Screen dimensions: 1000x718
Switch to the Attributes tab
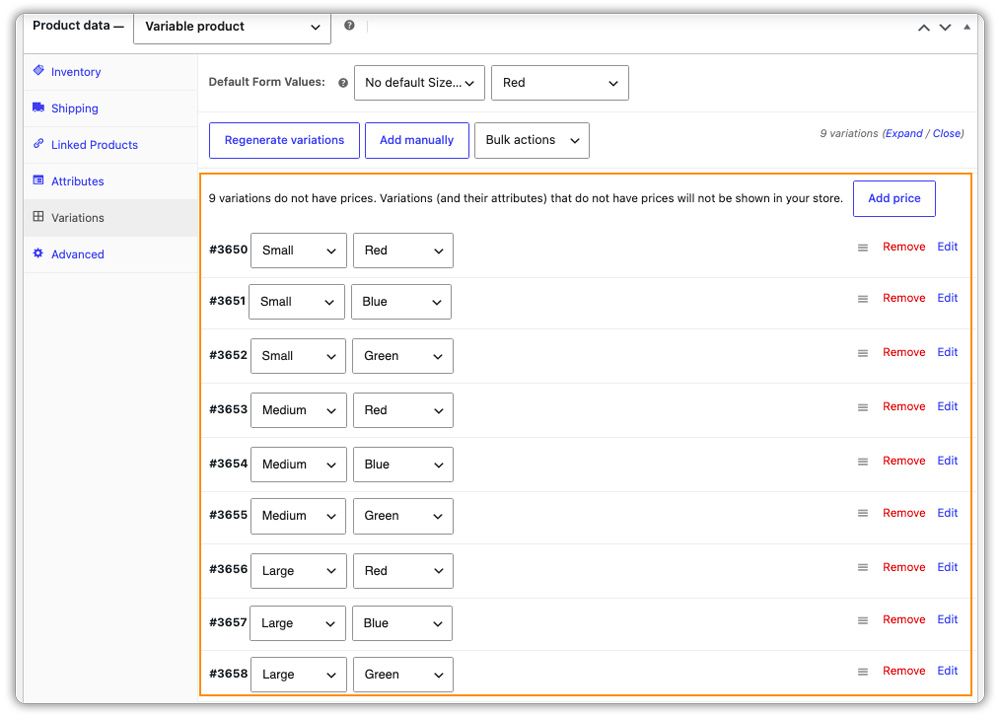pyautogui.click(x=77, y=181)
